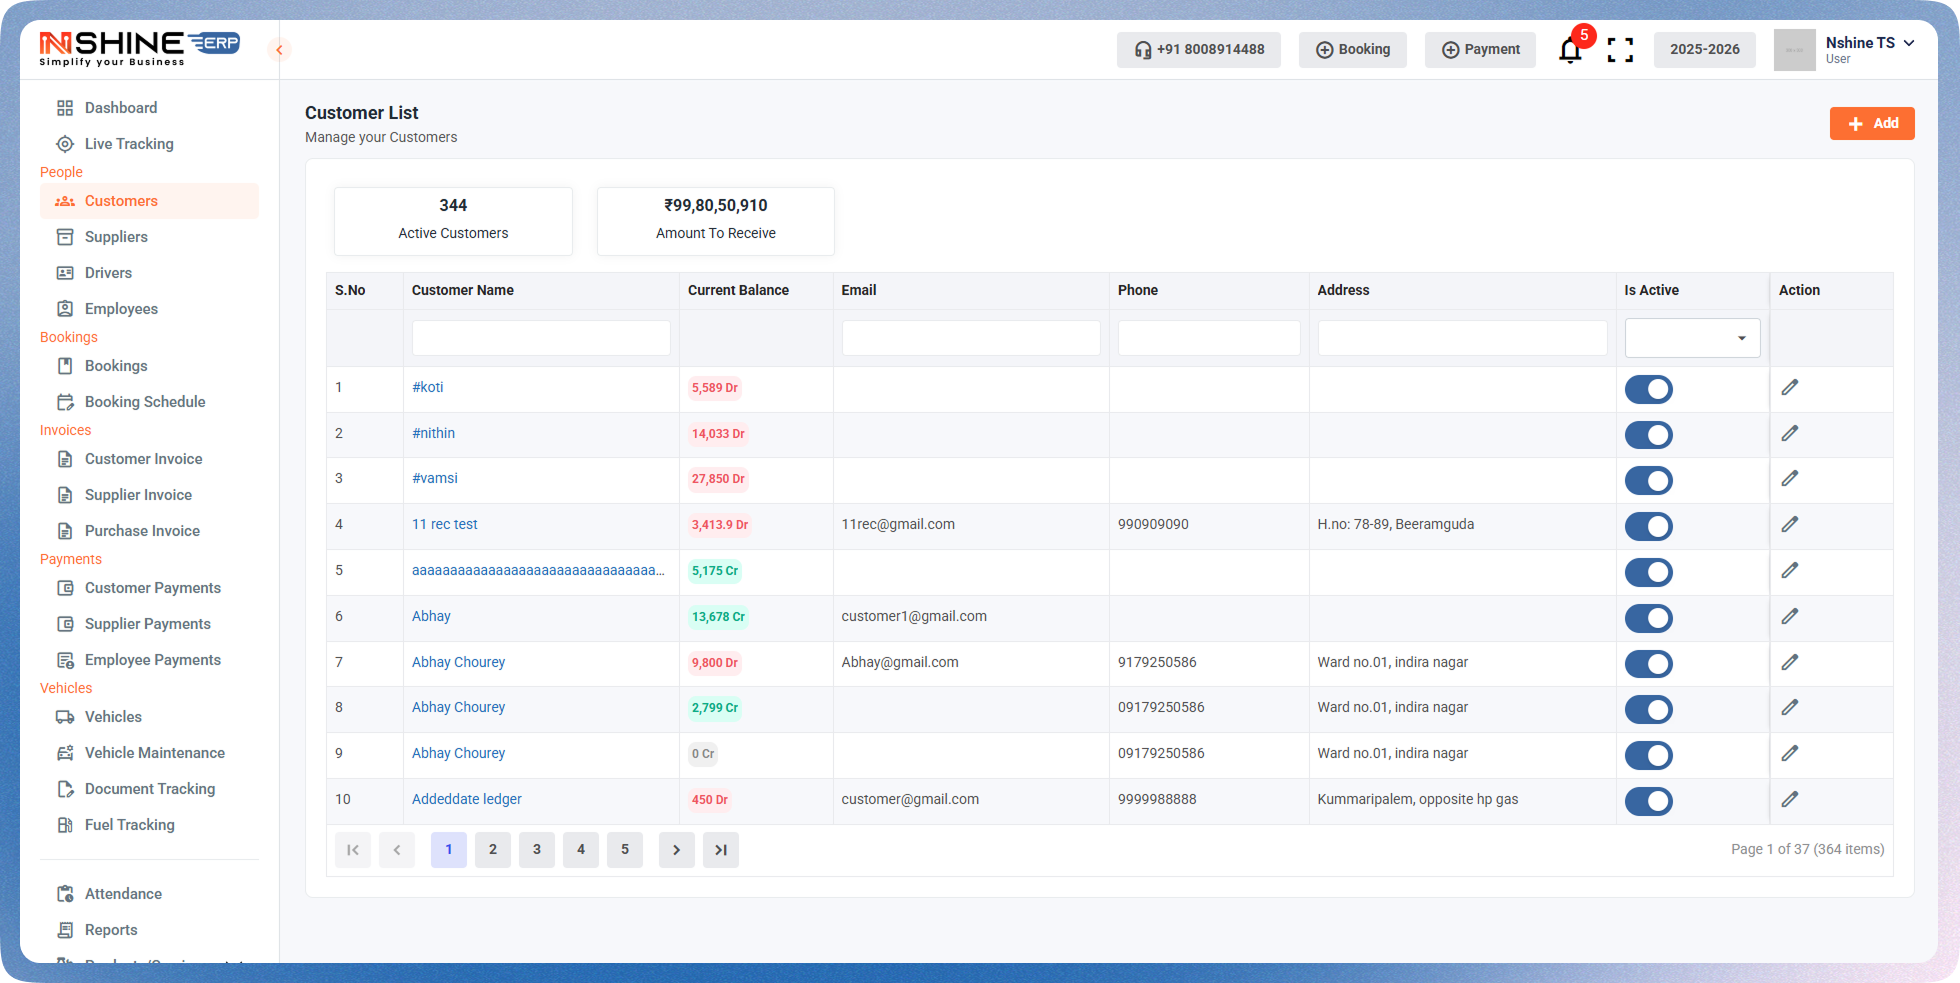Toggle Addeddate ledger's active switch off
Screen dimensions: 1960x983
(x=1649, y=801)
